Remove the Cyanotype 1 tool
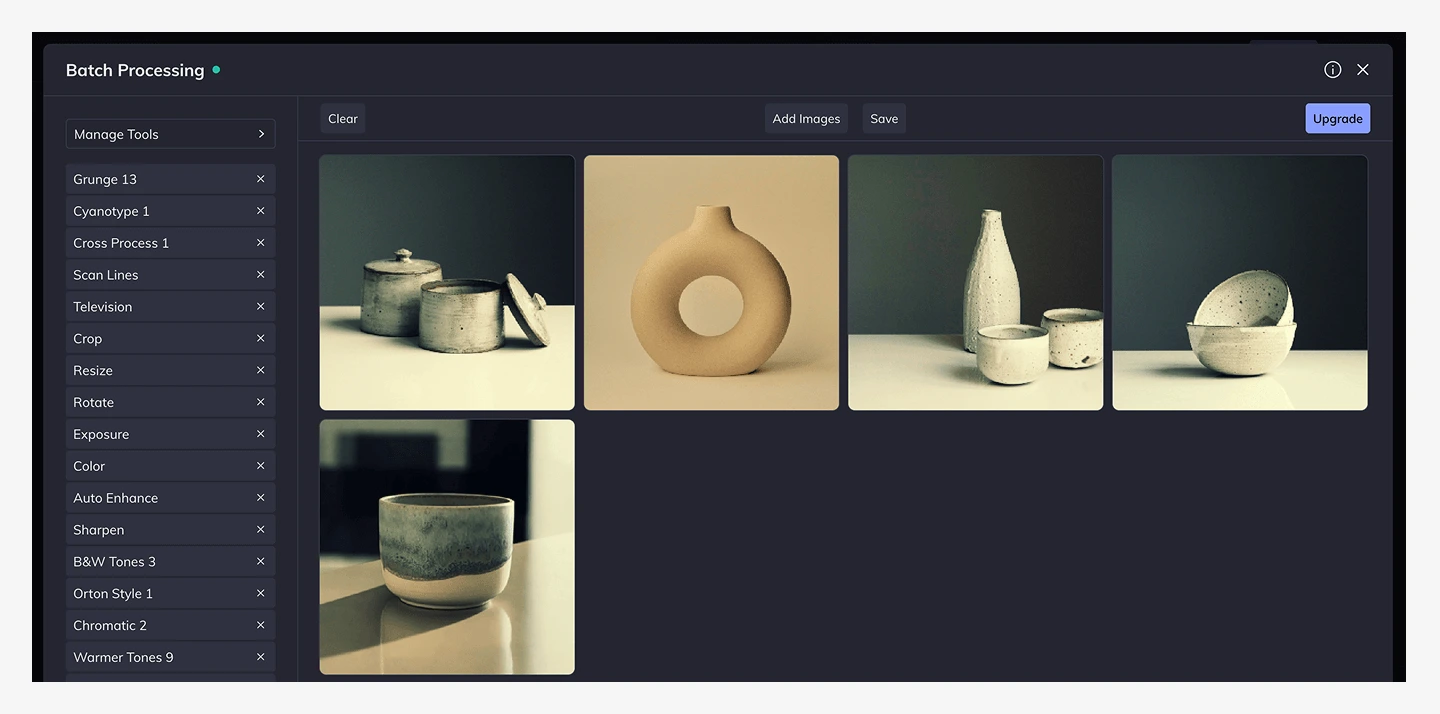This screenshot has height=714, width=1440. pos(260,211)
